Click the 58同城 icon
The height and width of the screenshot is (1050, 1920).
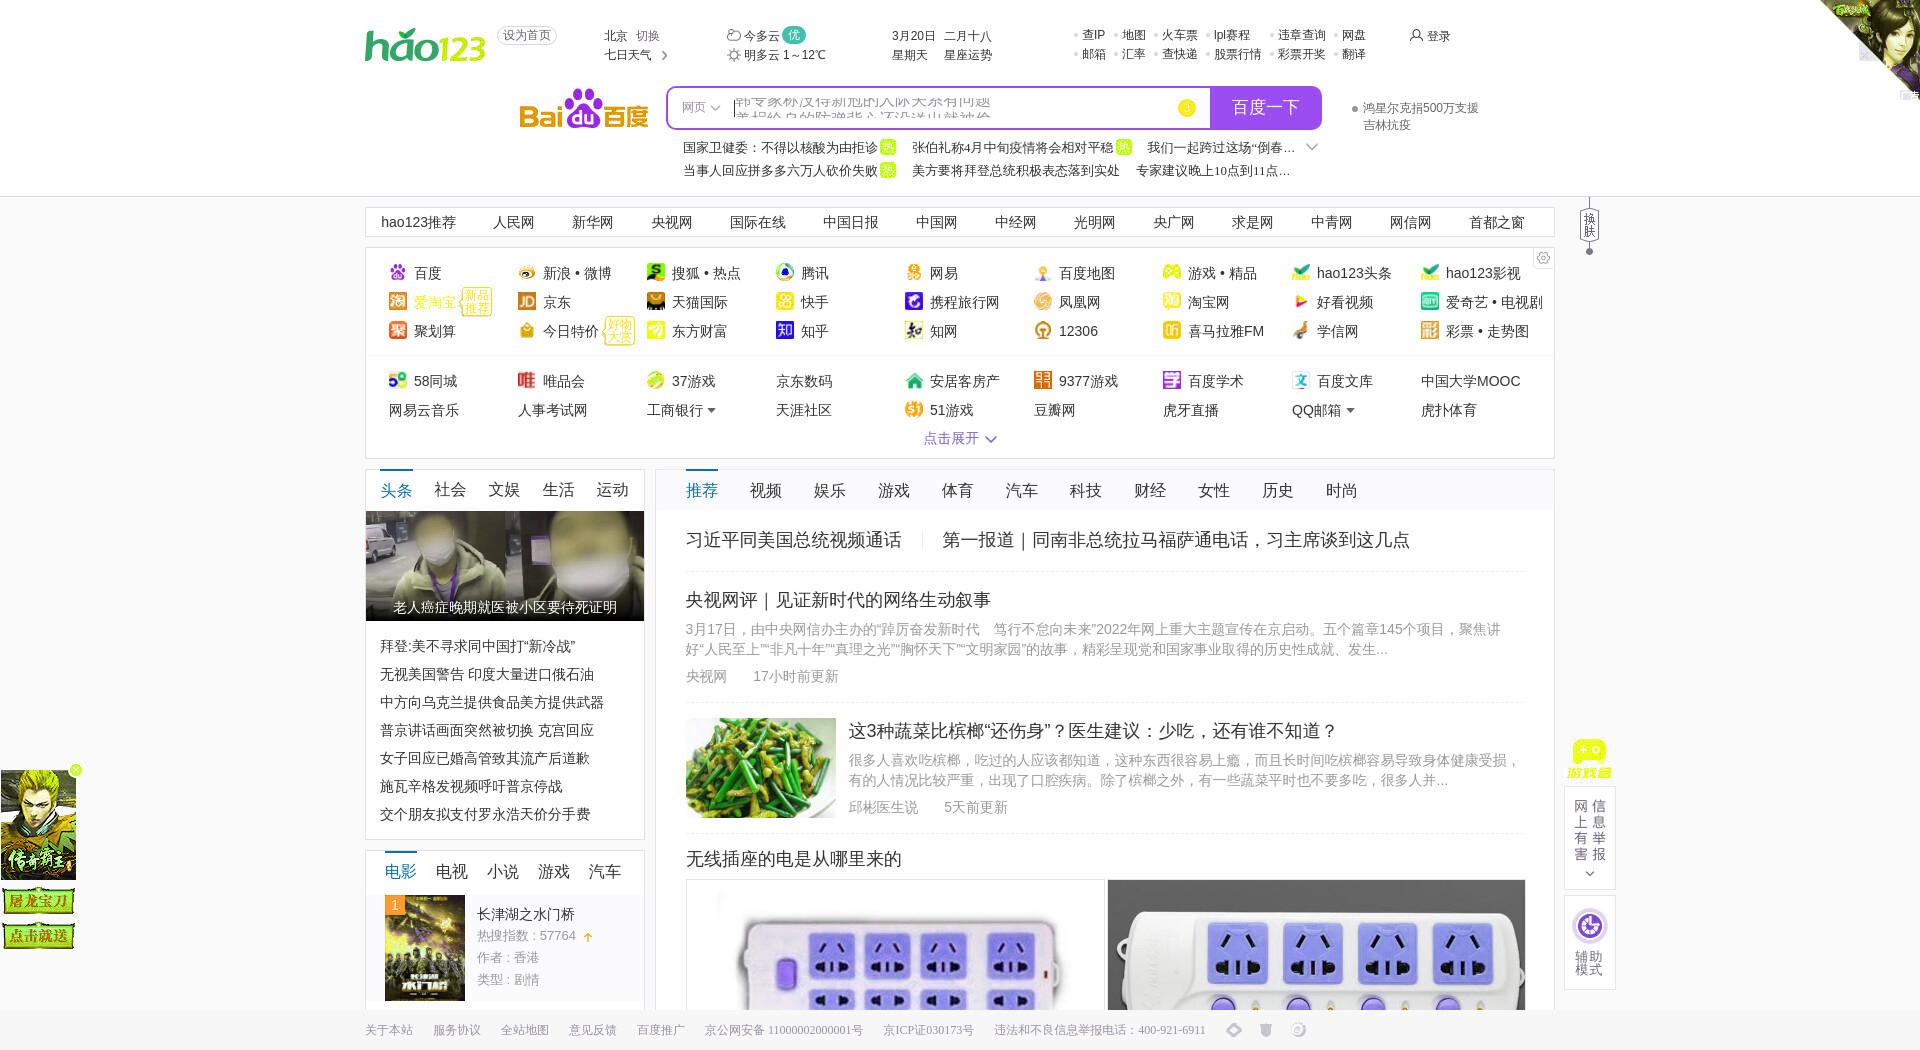click(398, 380)
